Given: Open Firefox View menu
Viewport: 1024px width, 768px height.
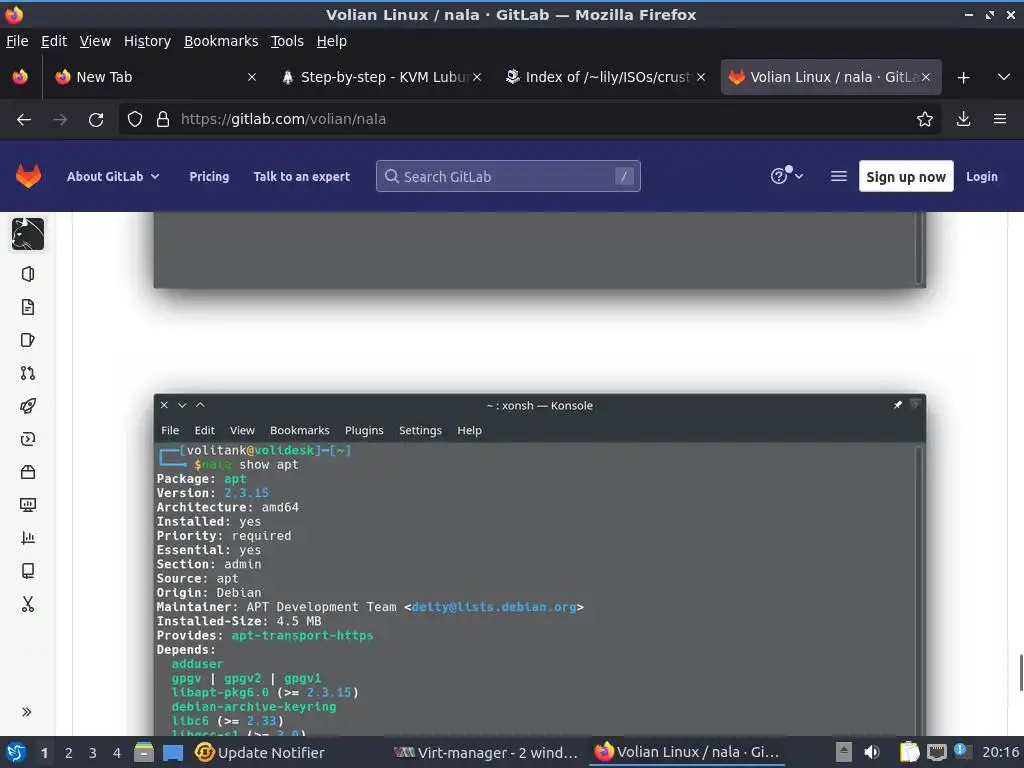Looking at the screenshot, I should pos(95,41).
